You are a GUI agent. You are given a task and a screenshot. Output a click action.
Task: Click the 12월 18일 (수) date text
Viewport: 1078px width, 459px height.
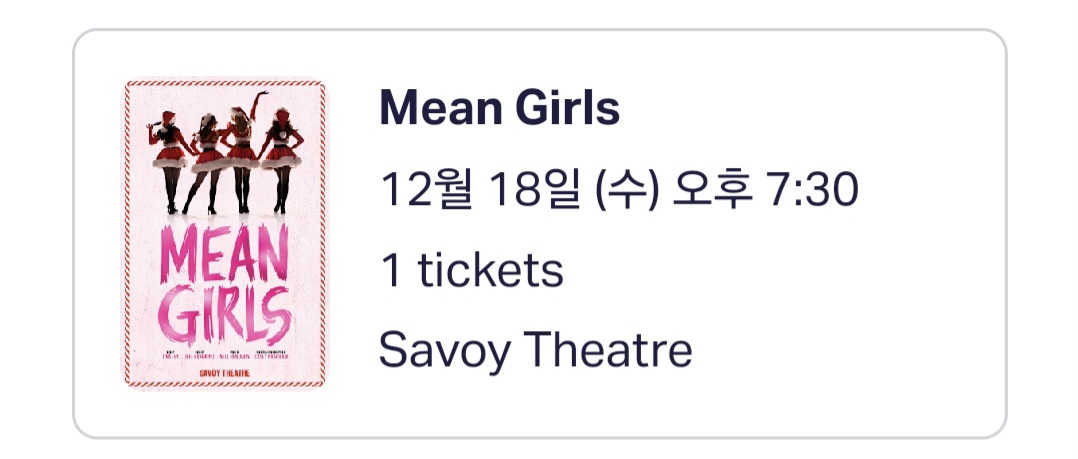[x=519, y=189]
